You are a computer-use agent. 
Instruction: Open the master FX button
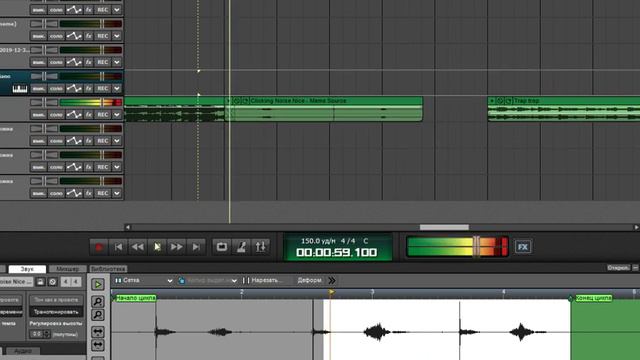point(523,247)
